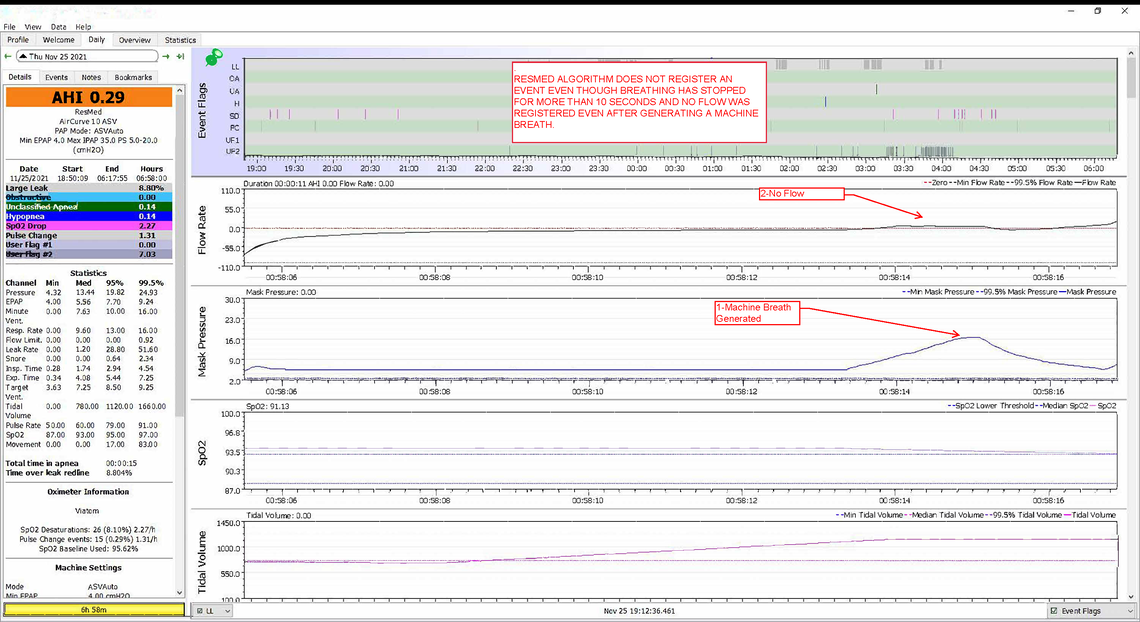The width and height of the screenshot is (1140, 622).
Task: Switch to the Statistics tab
Action: [180, 40]
